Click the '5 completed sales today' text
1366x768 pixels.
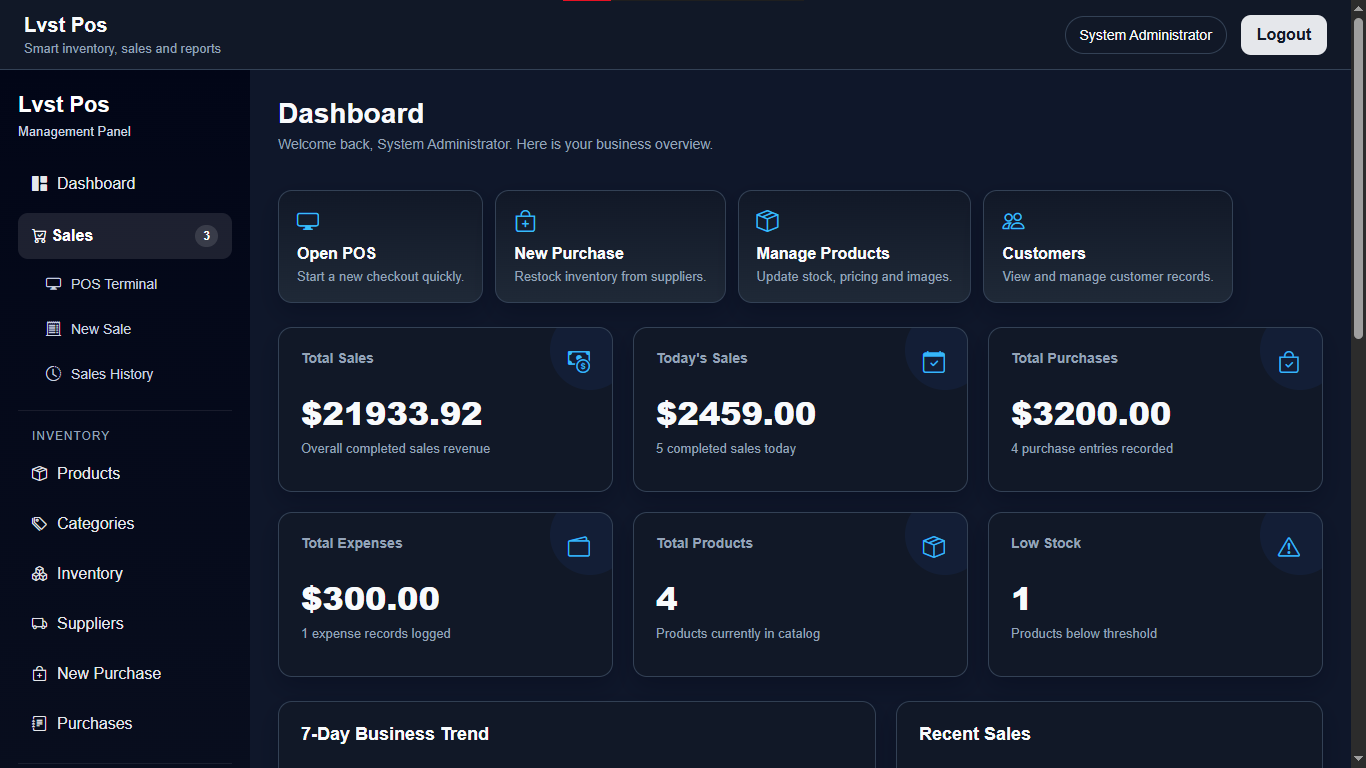[726, 449]
